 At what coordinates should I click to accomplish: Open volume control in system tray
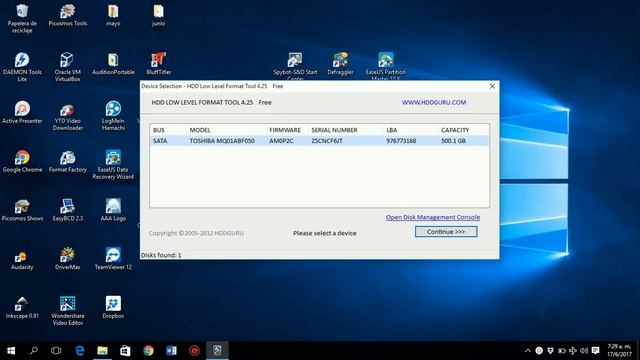point(584,351)
